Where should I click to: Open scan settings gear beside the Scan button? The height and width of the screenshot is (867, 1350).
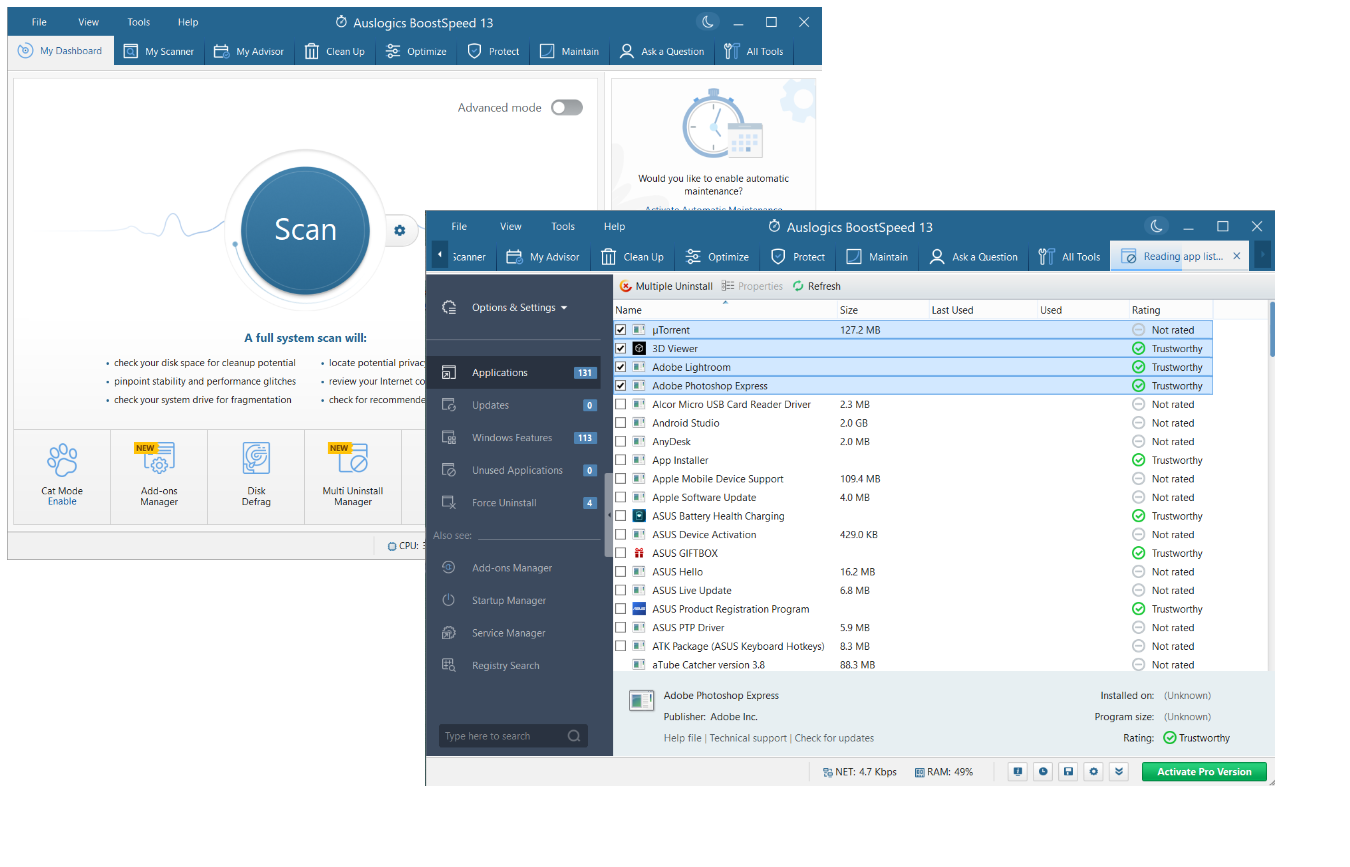[400, 231]
